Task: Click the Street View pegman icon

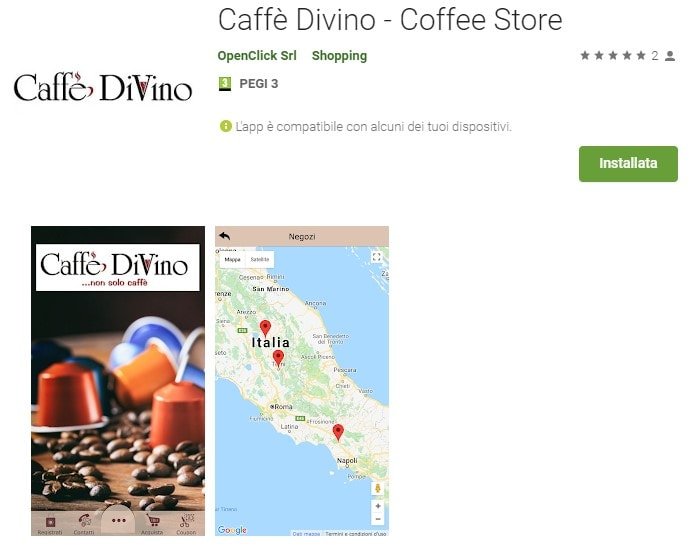Action: pyautogui.click(x=378, y=488)
